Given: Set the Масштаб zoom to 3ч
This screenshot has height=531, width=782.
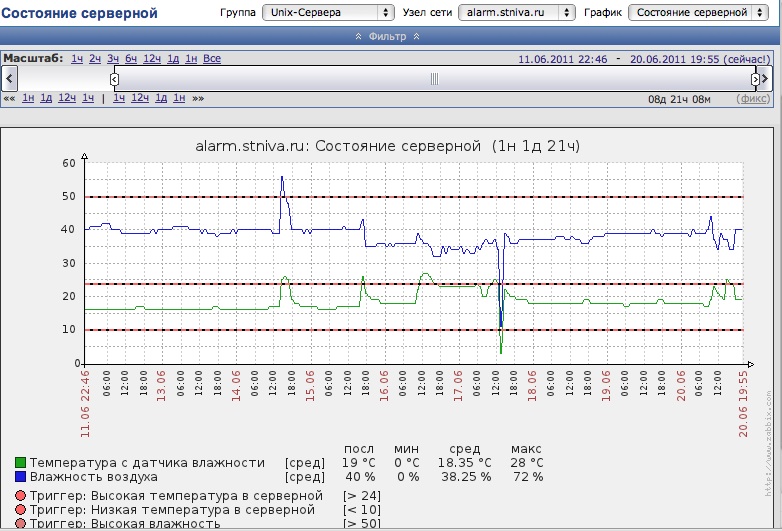Looking at the screenshot, I should [x=113, y=59].
